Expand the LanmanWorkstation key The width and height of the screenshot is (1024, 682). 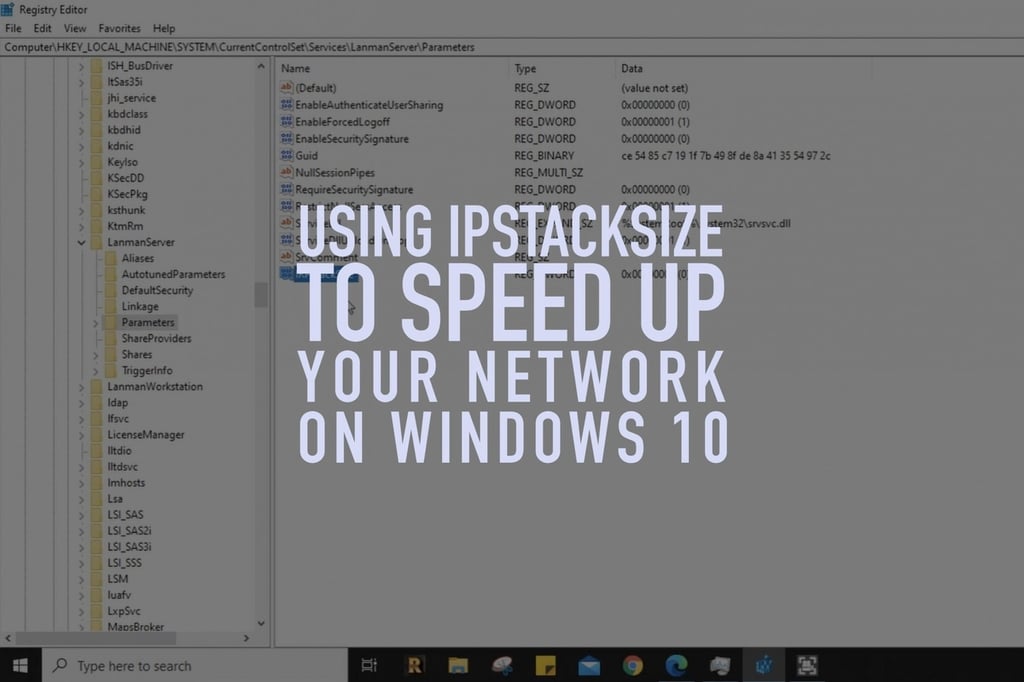point(81,387)
